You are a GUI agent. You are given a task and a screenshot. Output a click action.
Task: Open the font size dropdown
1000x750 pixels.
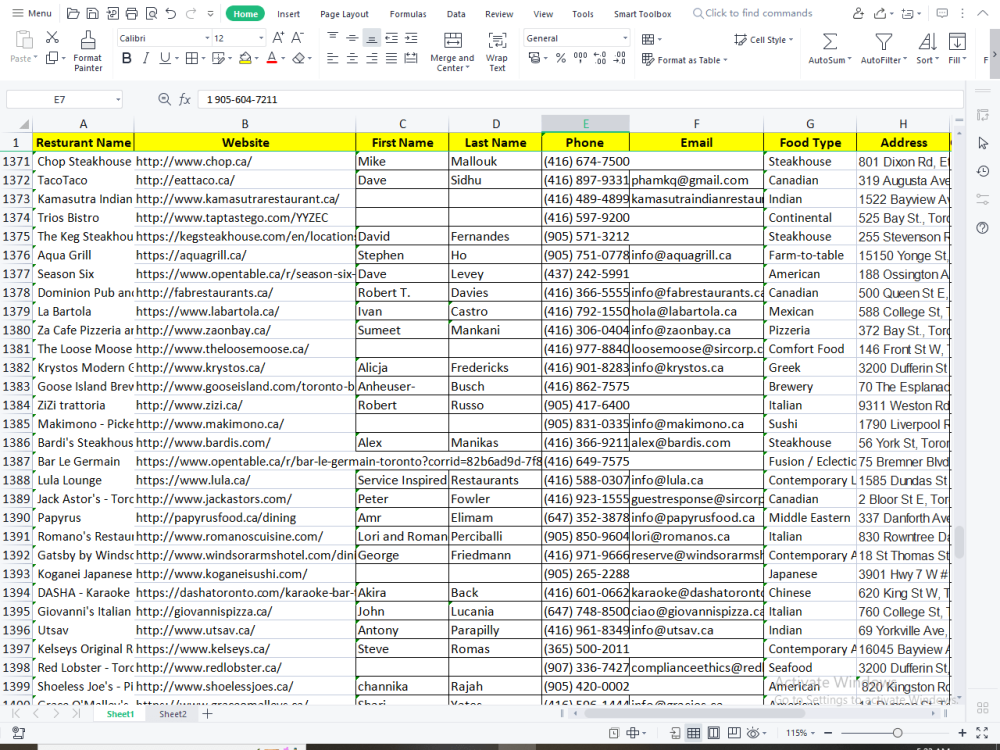click(260, 38)
